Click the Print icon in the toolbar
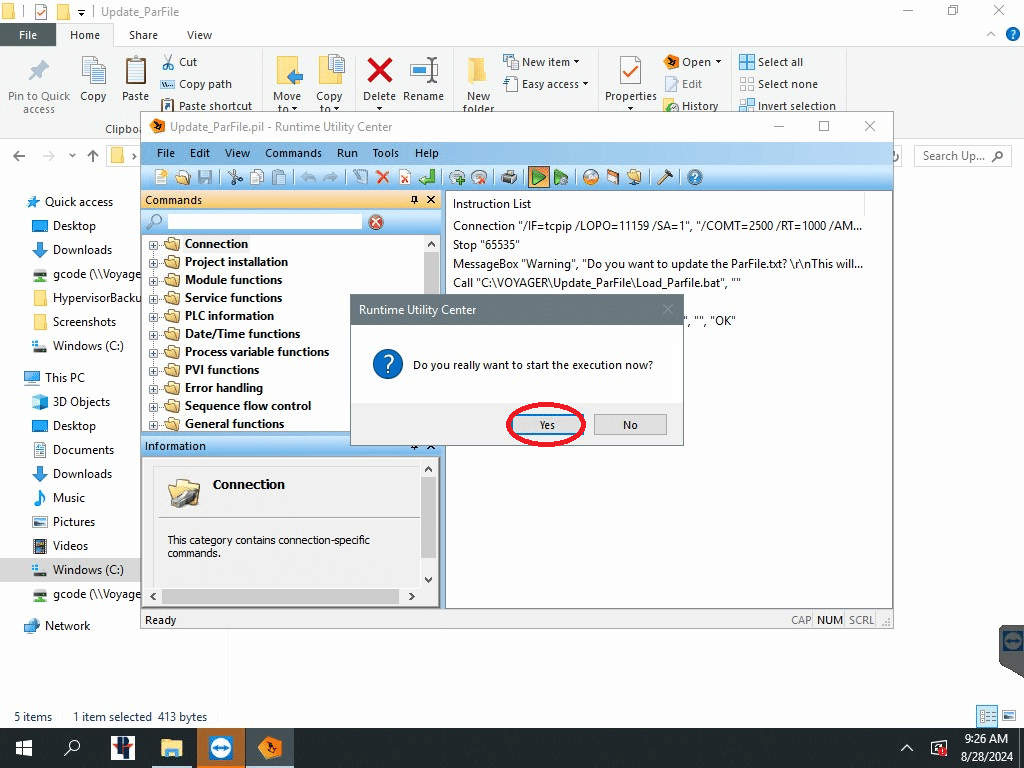The width and height of the screenshot is (1024, 768). [509, 177]
